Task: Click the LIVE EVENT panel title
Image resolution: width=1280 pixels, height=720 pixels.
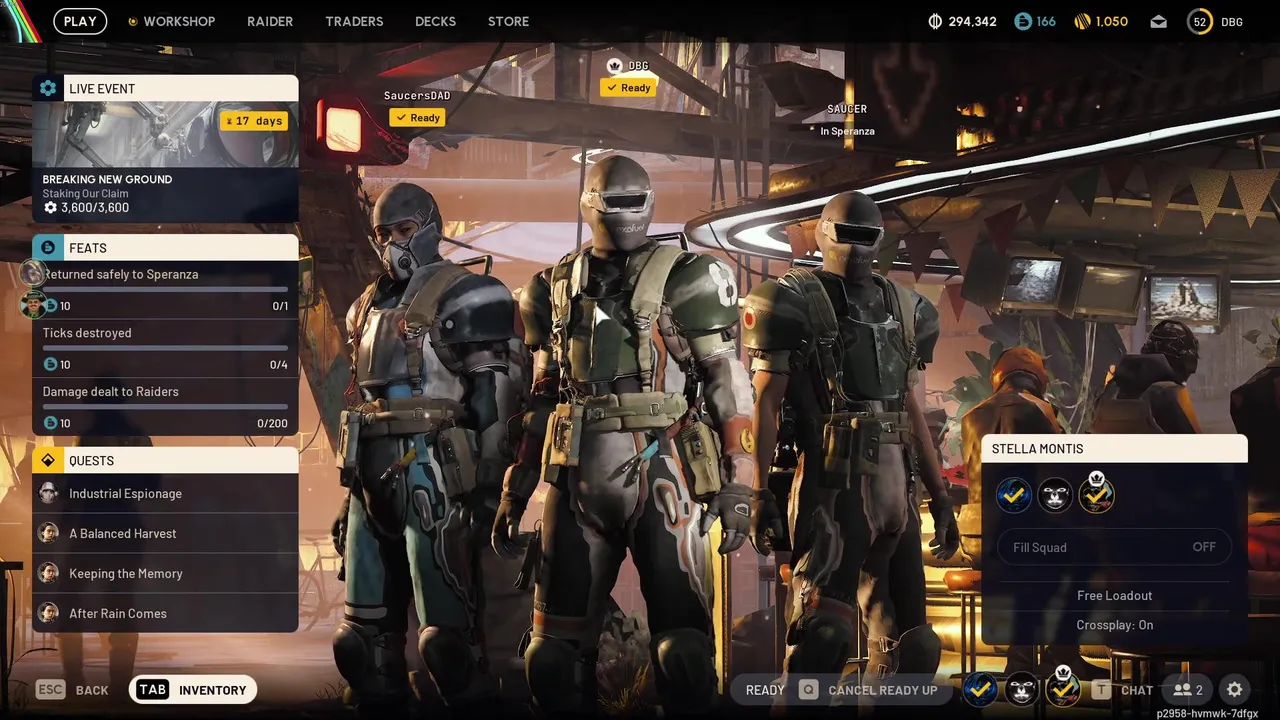Action: tap(102, 89)
